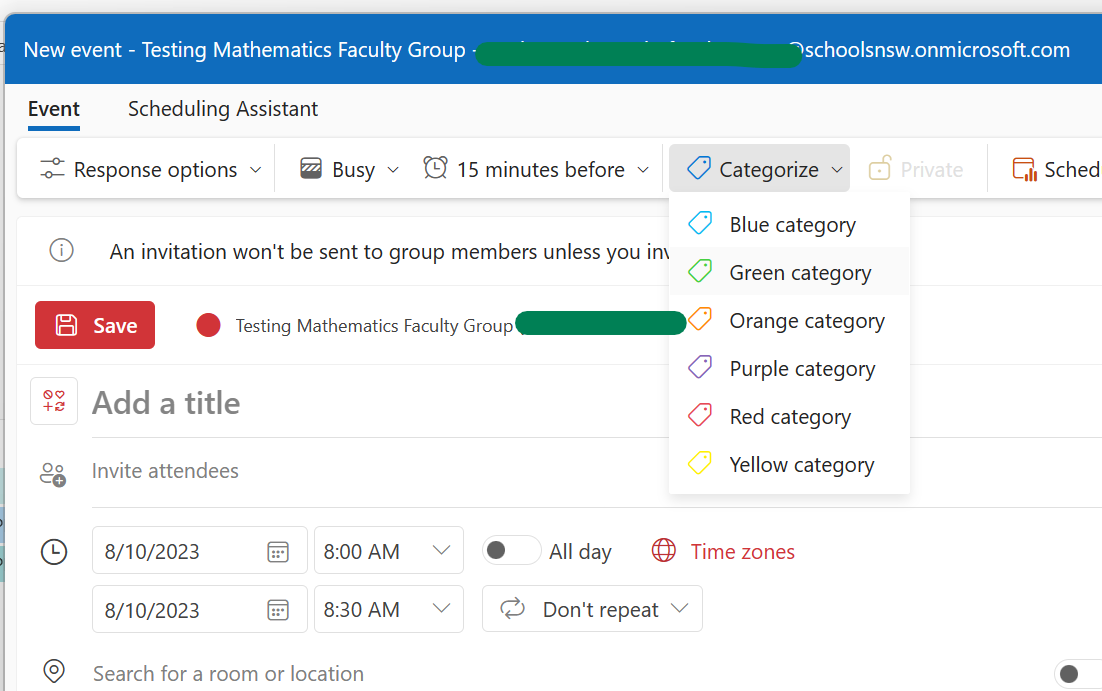The image size is (1102, 691).
Task: Click the reminder alarm clock icon
Action: 435,169
